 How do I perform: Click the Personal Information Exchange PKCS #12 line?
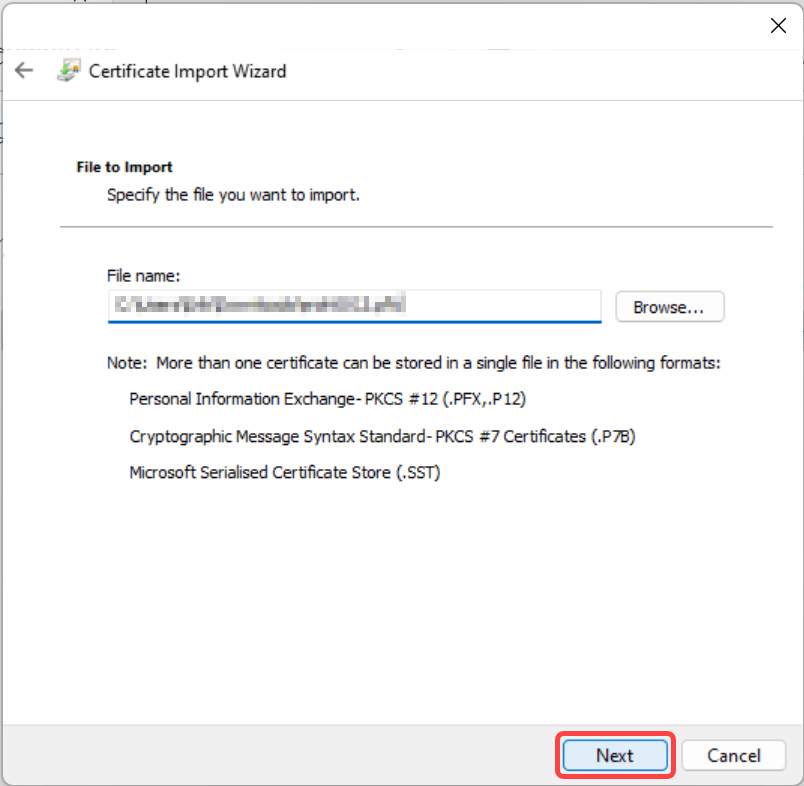point(328,399)
